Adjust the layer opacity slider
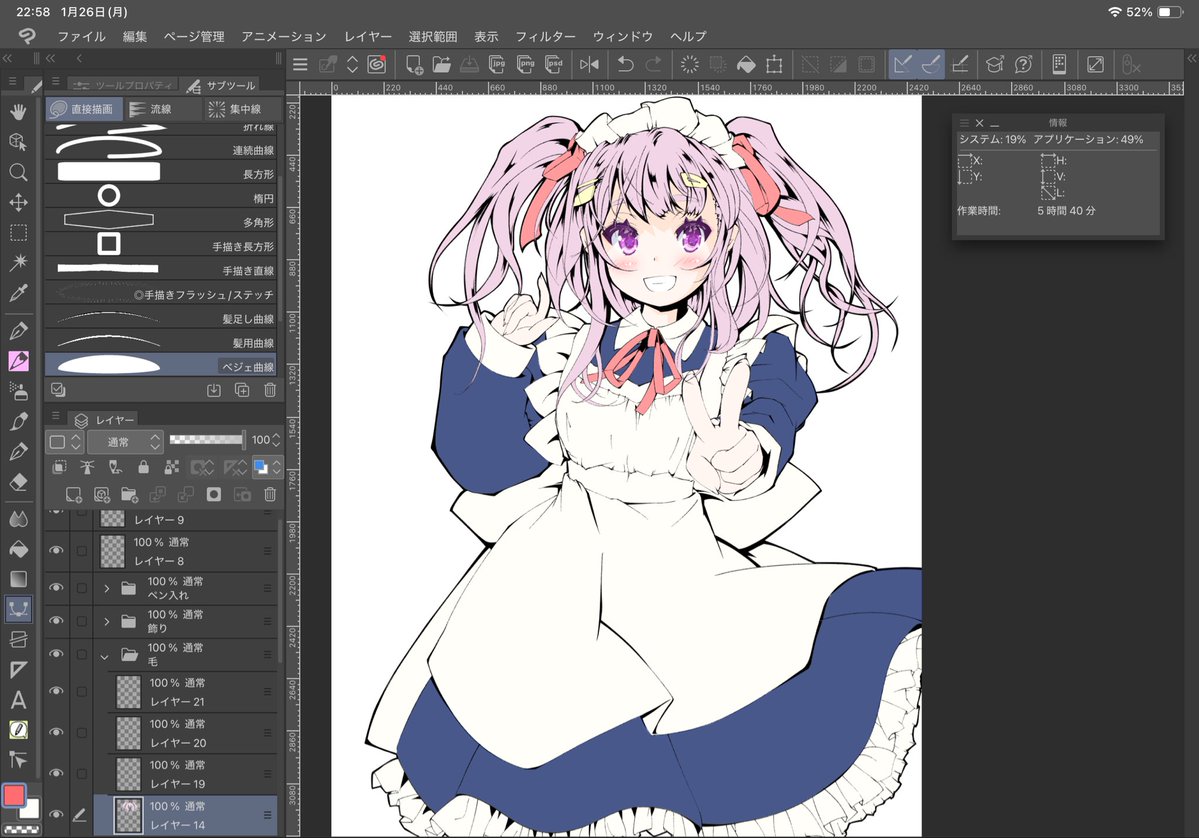This screenshot has height=838, width=1199. coord(206,440)
